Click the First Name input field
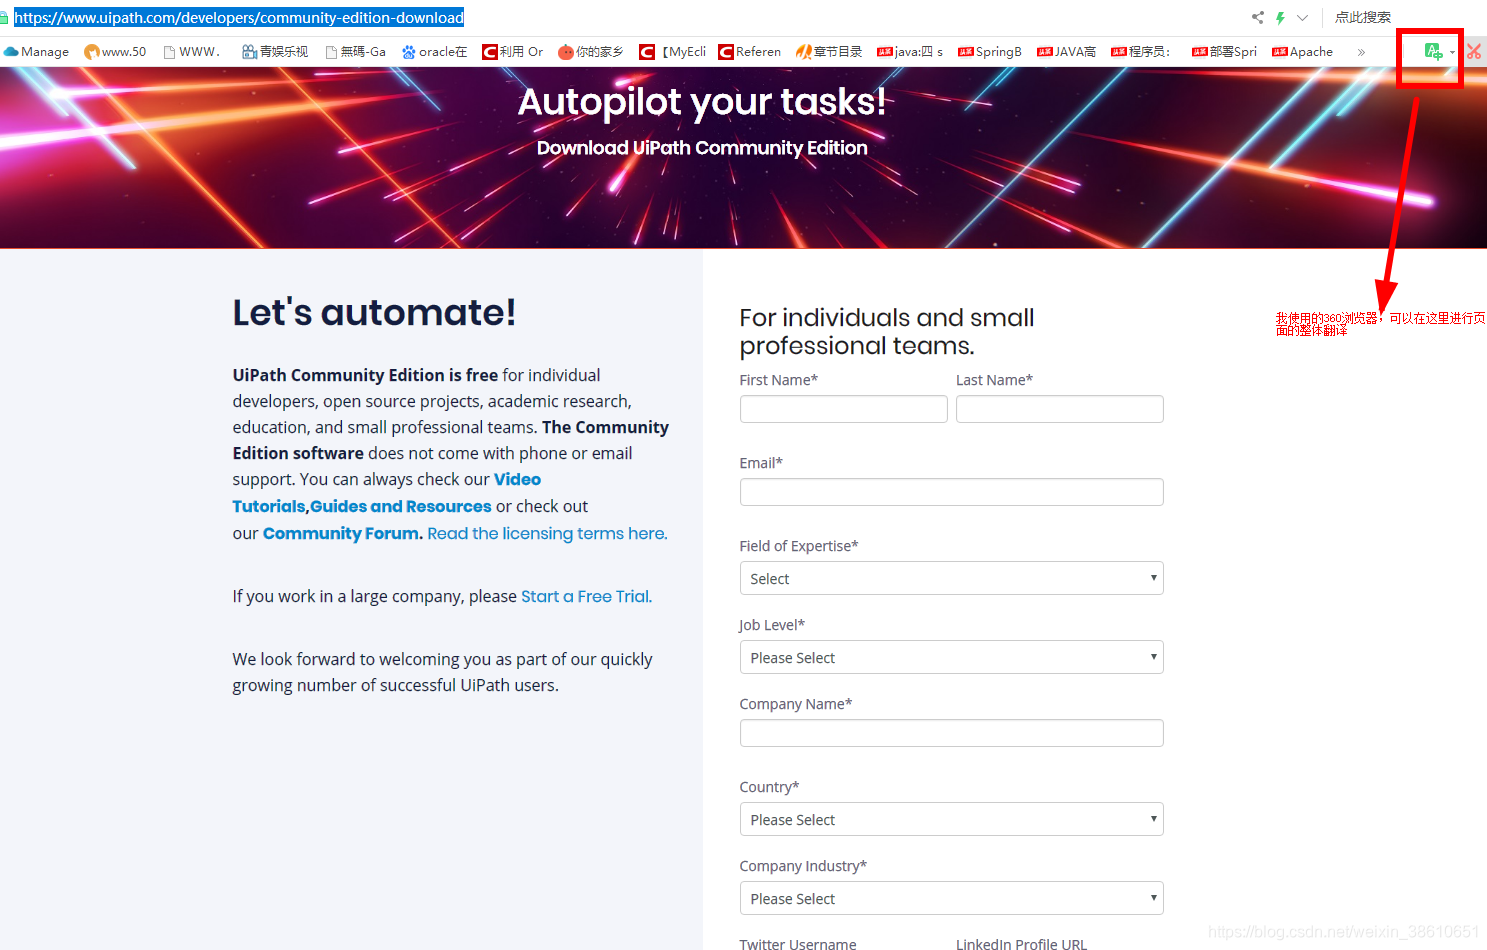Screen dimensions: 1487x950 click(843, 409)
